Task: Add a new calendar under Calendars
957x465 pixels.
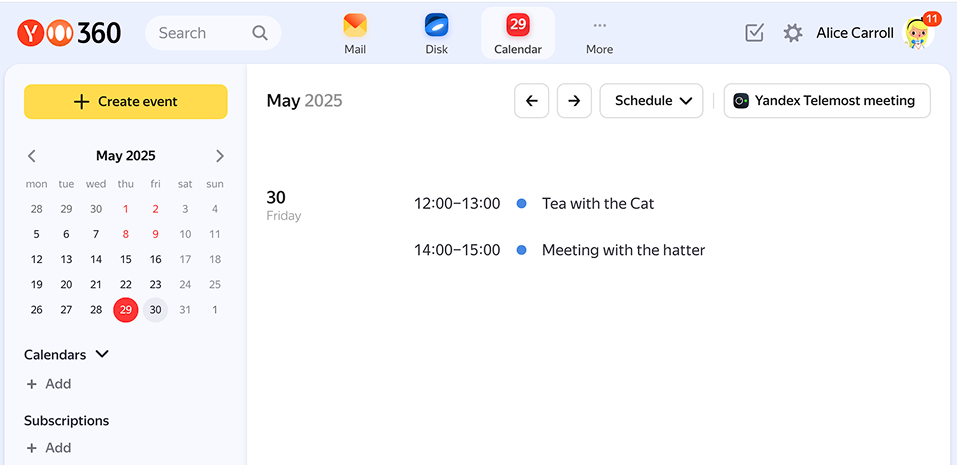Action: 49,384
